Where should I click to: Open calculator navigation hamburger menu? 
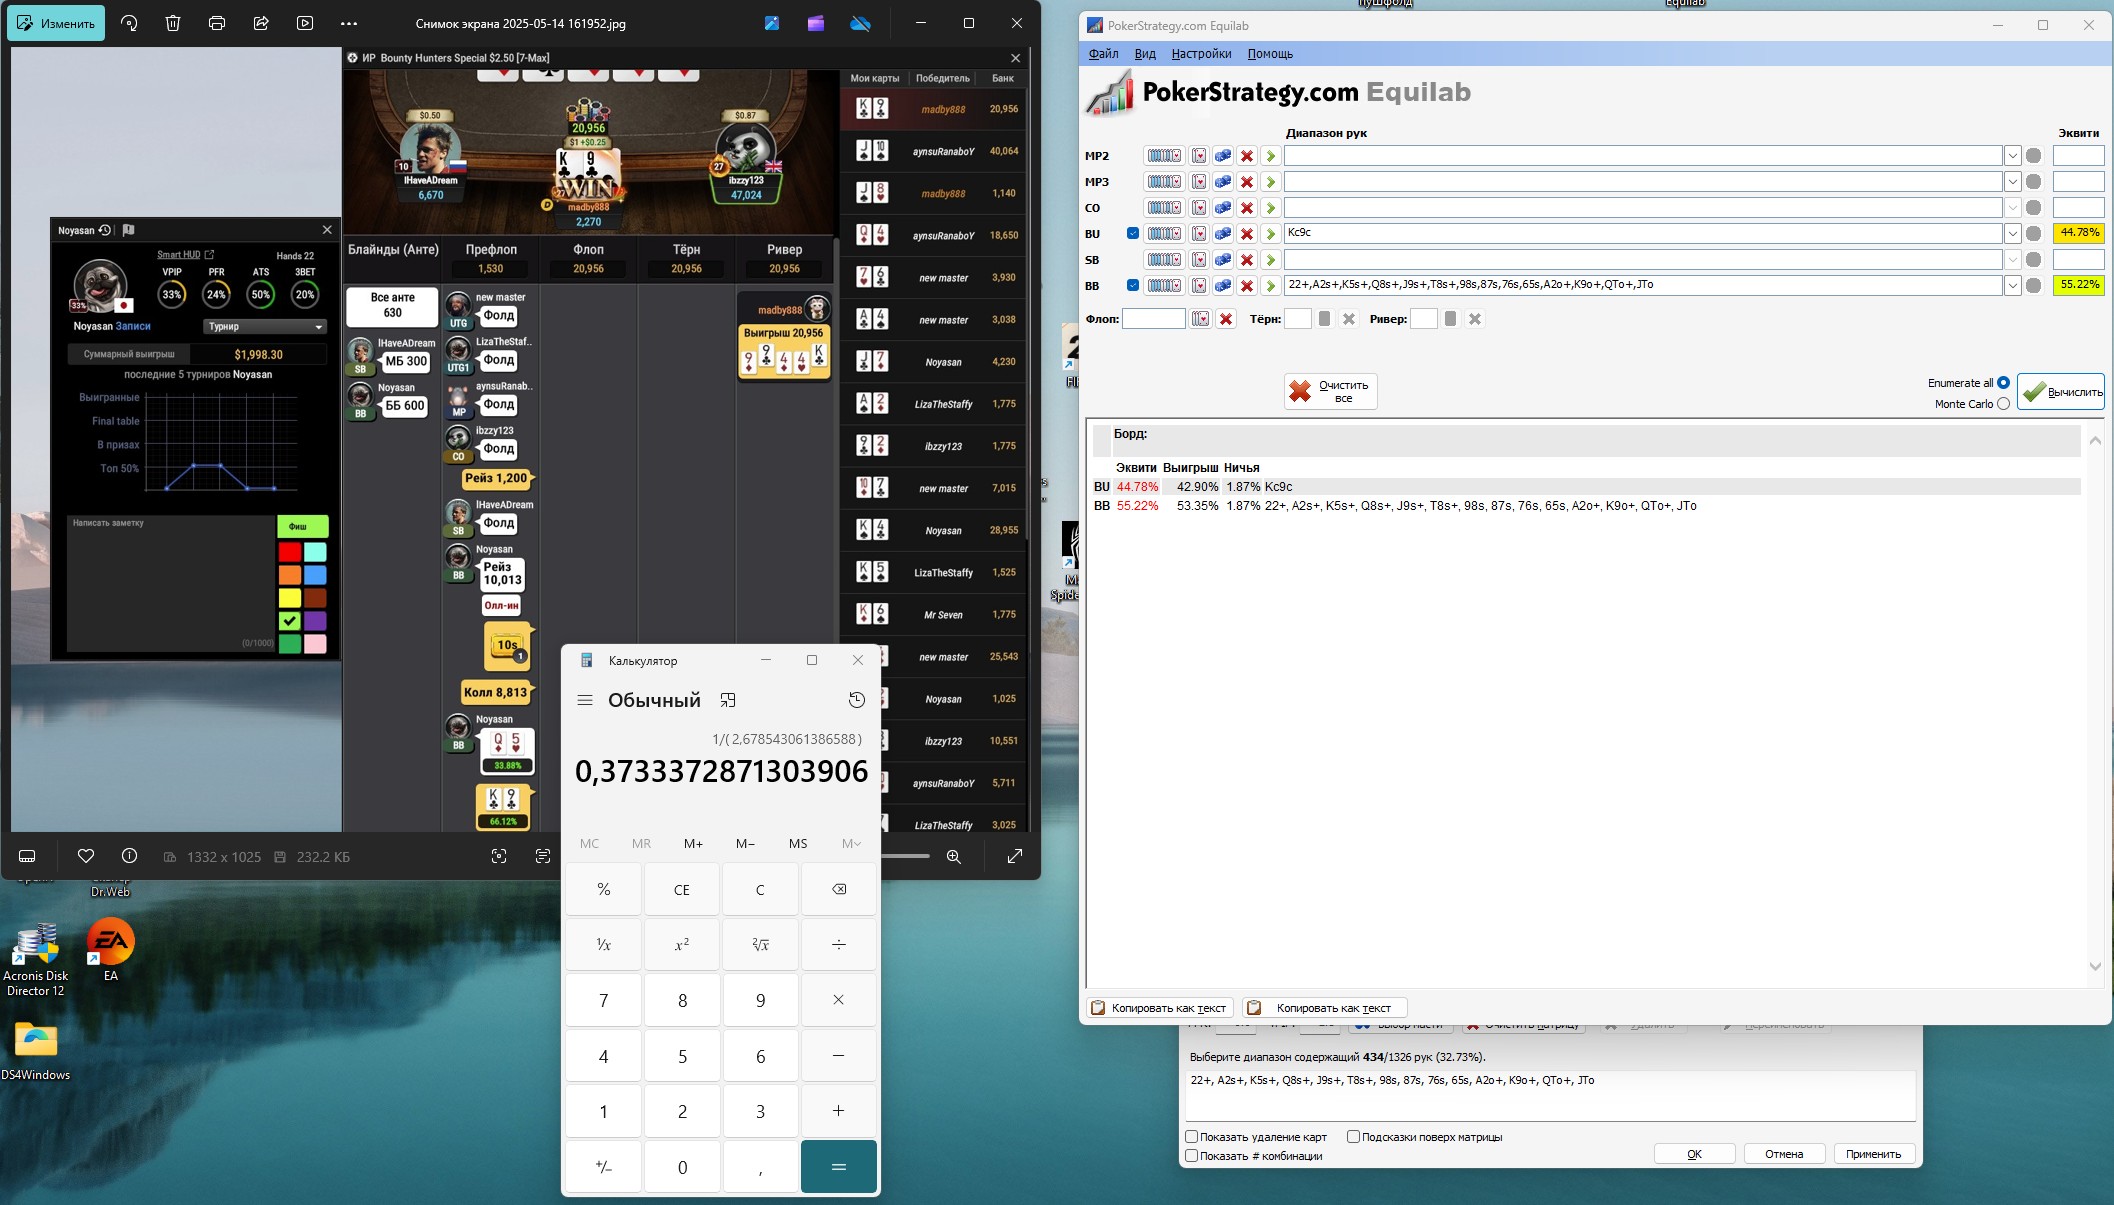pyautogui.click(x=585, y=700)
